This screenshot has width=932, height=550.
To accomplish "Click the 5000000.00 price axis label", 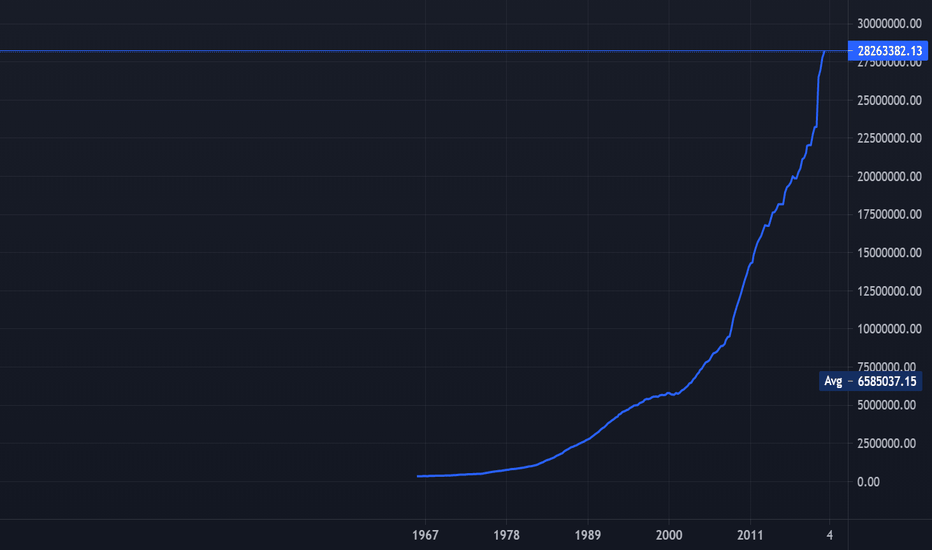I will [x=886, y=405].
